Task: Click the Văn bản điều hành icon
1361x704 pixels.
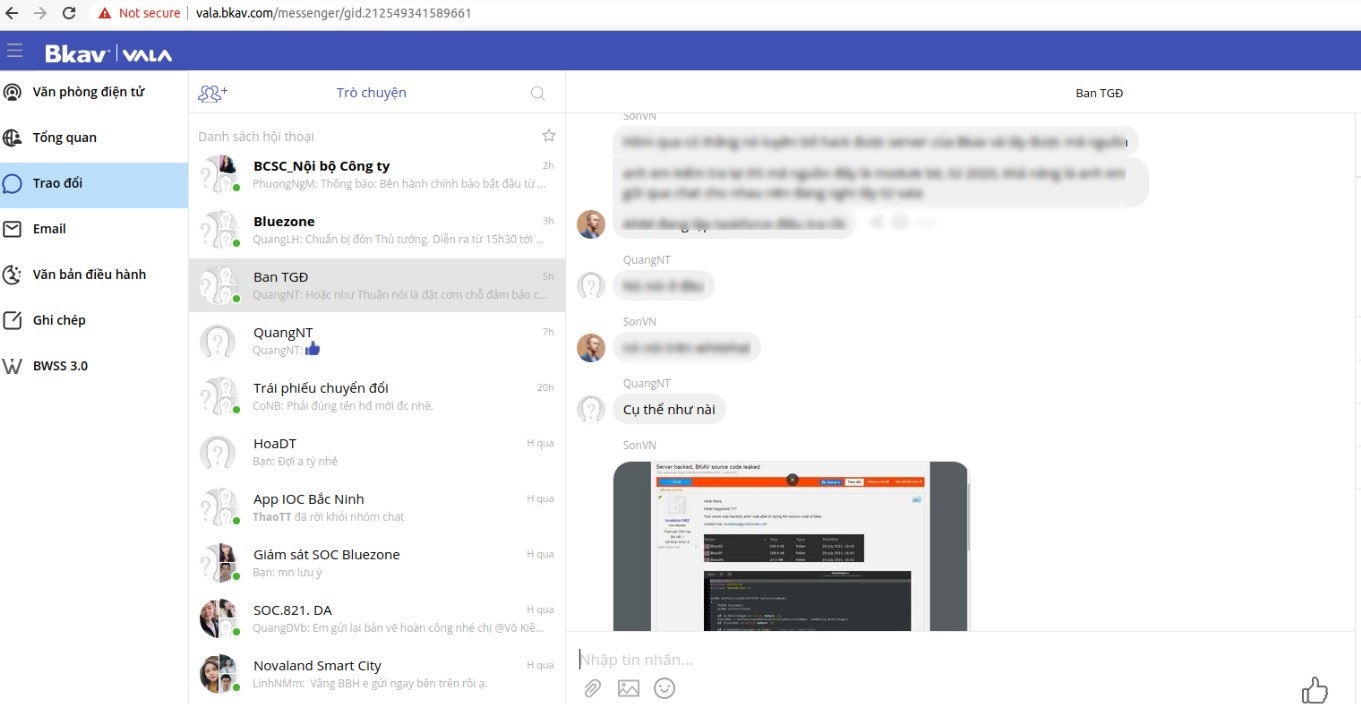Action: click(x=12, y=275)
